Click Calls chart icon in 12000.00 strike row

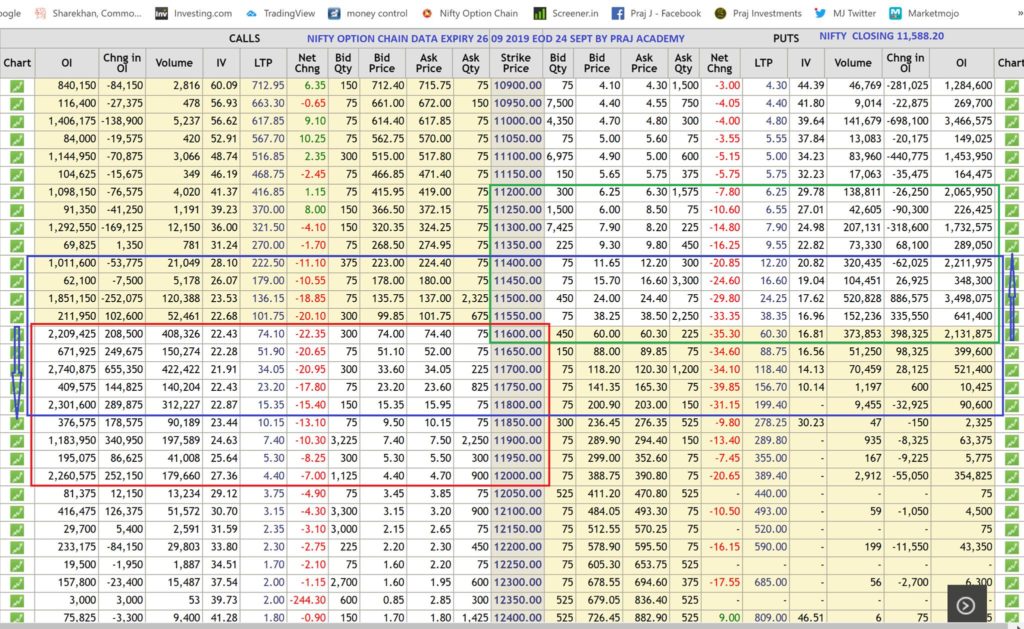17,476
